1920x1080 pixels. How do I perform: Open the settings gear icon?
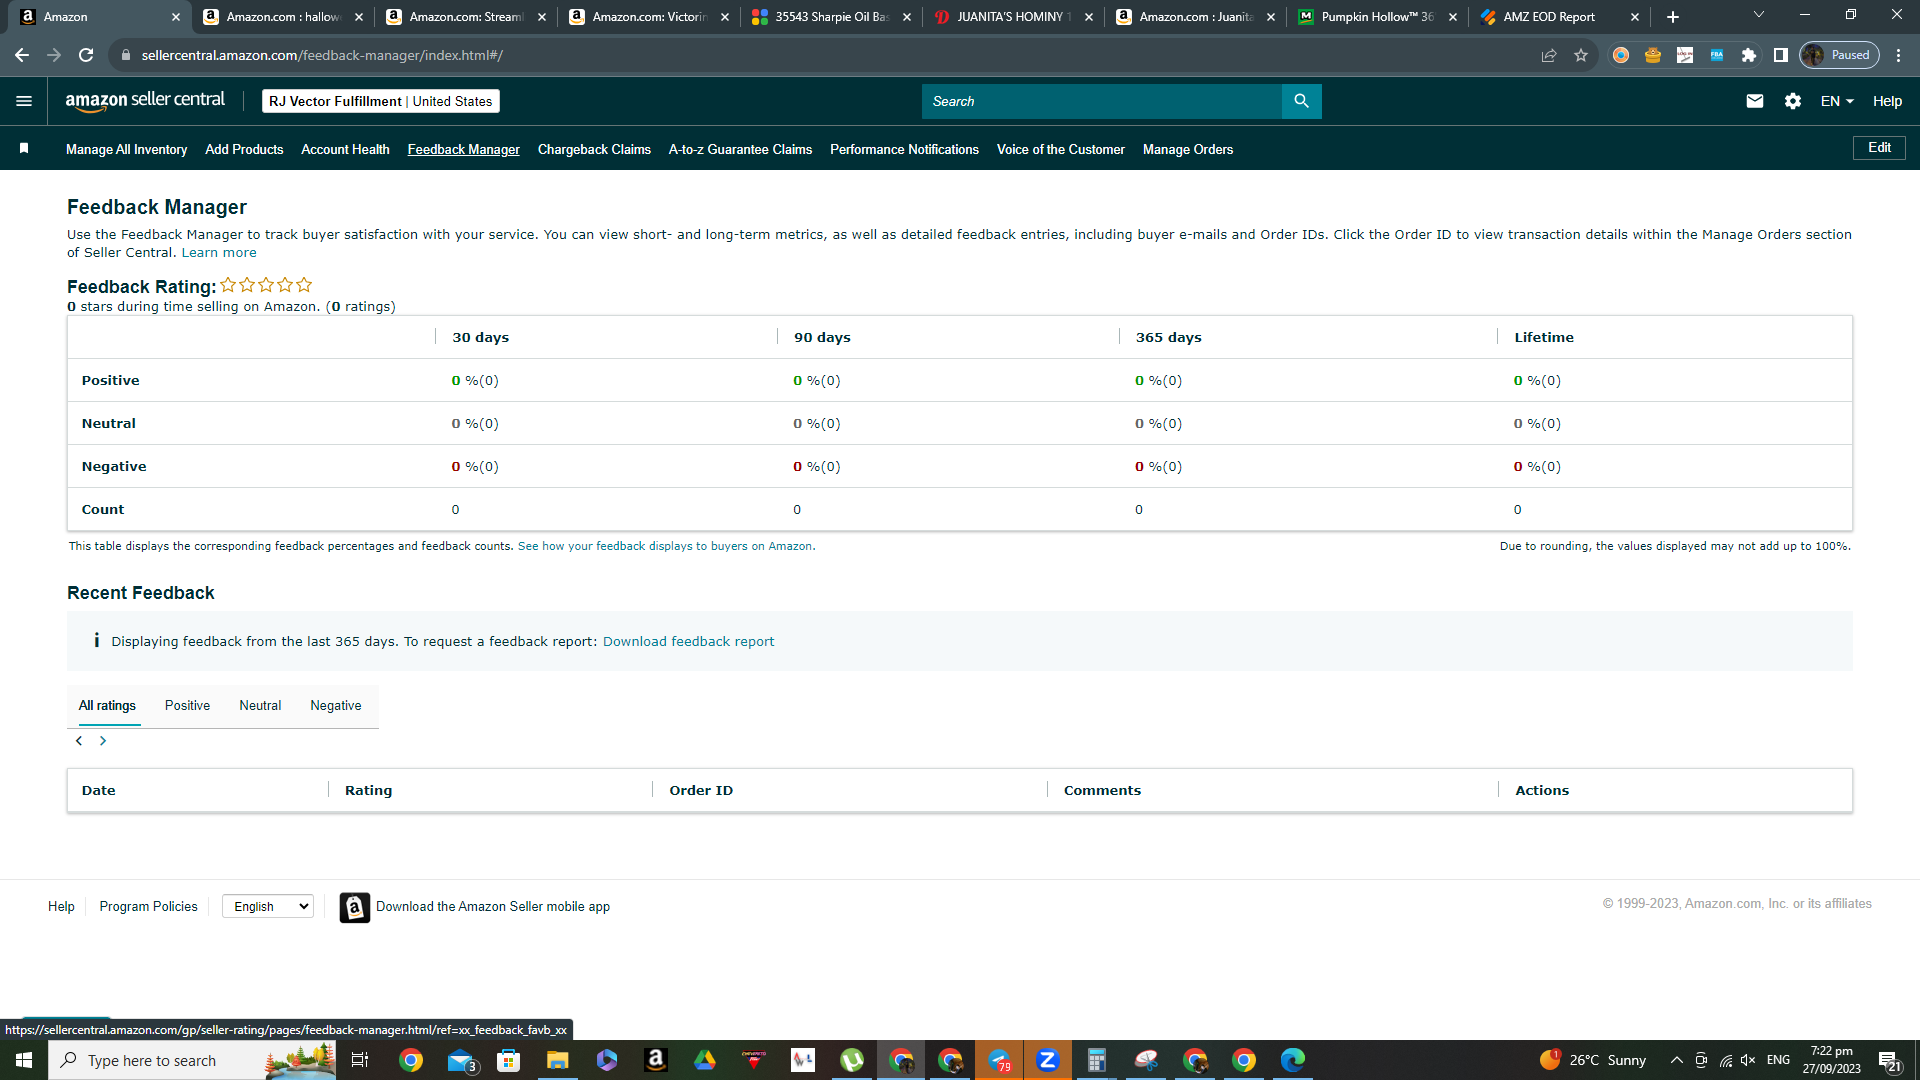point(1792,101)
